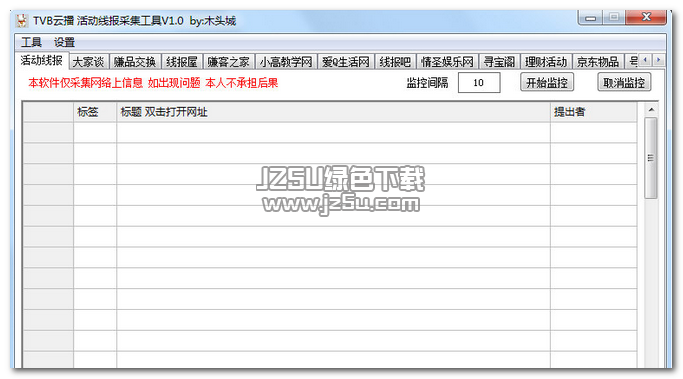Switch to the 线报吧 tab
Screen dimensions: 683x379
[395, 62]
